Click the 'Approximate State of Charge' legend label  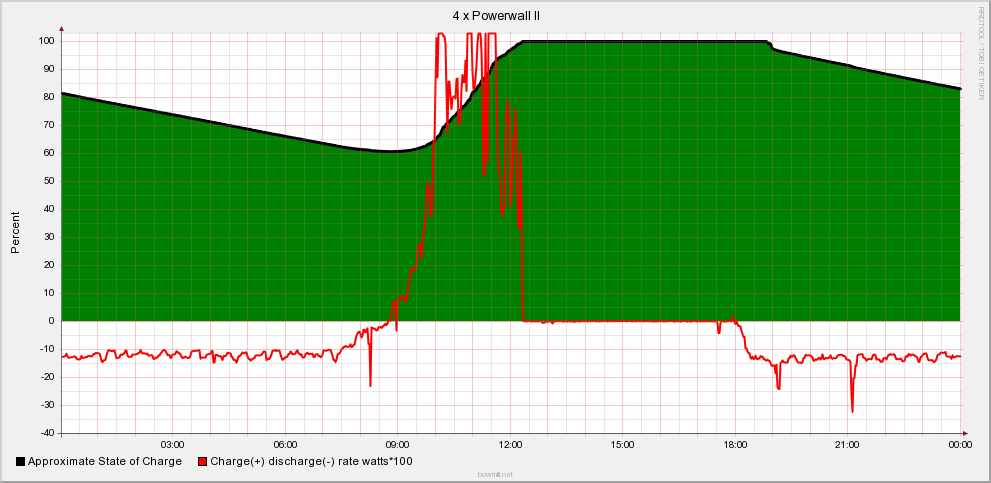coord(105,462)
